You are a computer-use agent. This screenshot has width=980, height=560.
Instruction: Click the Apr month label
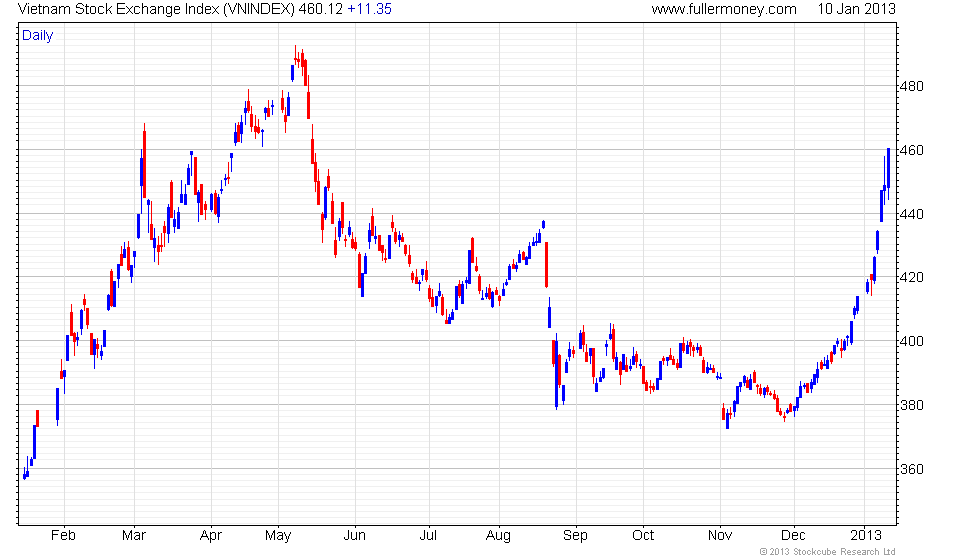pos(211,536)
